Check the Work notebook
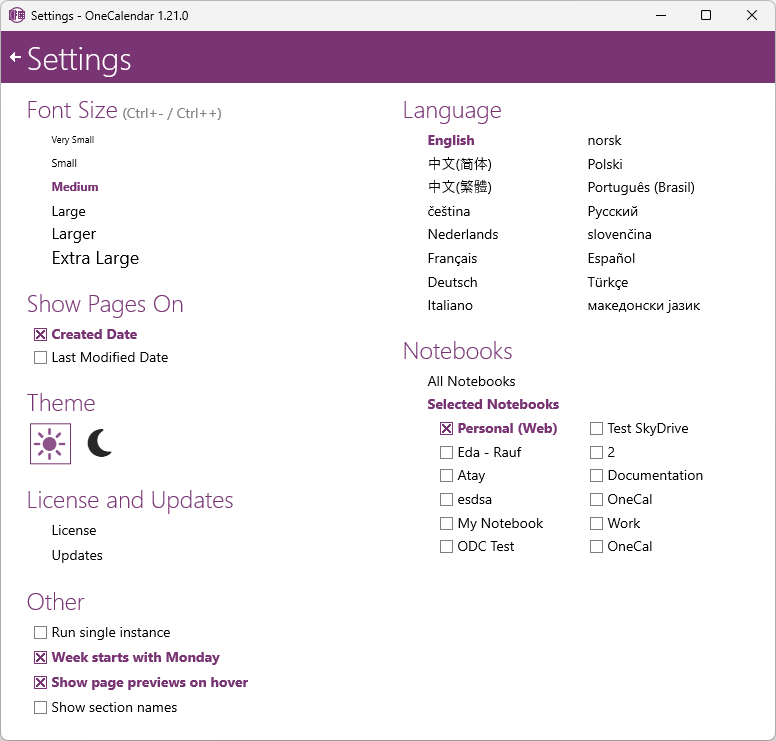This screenshot has width=776, height=741. pyautogui.click(x=596, y=523)
